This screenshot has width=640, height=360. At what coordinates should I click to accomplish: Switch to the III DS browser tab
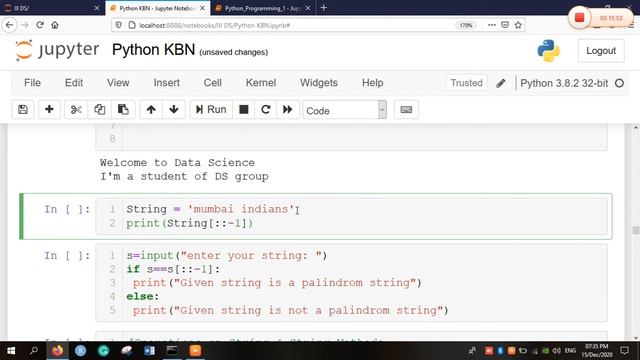tap(51, 8)
